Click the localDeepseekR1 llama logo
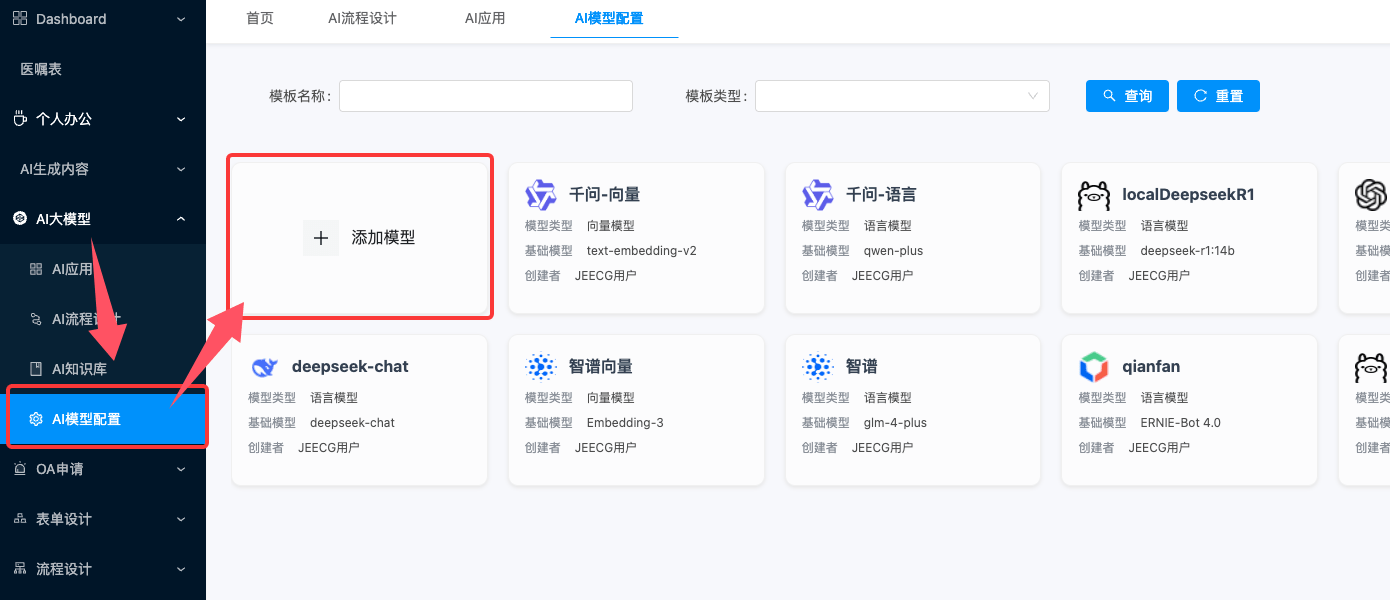 pyautogui.click(x=1094, y=194)
